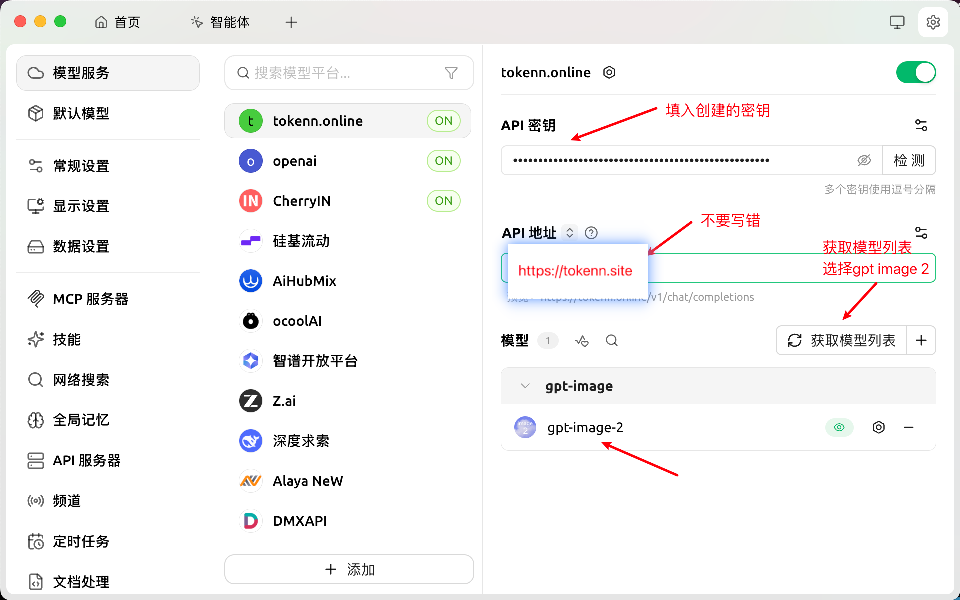Add model manually with plus button
Image resolution: width=960 pixels, height=600 pixels.
[x=921, y=340]
